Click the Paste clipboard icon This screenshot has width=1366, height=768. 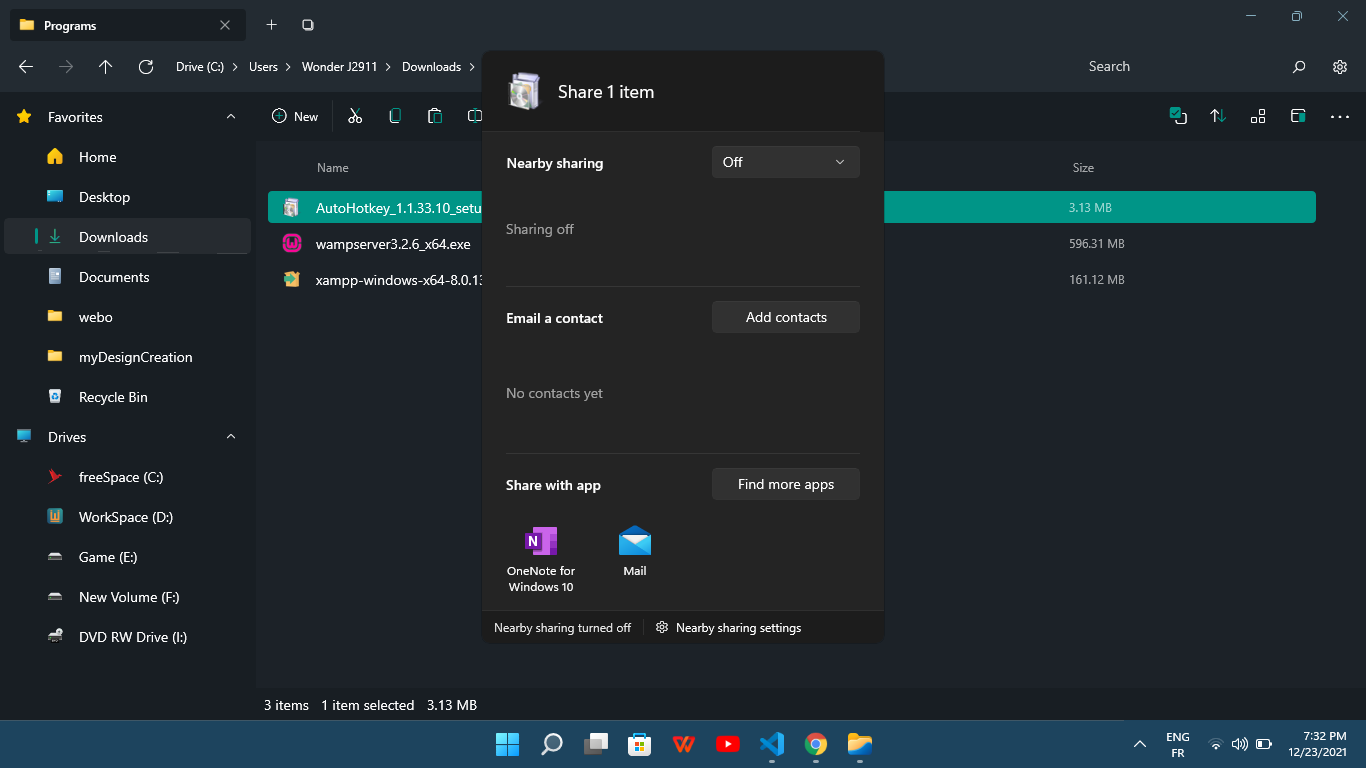[x=435, y=116]
